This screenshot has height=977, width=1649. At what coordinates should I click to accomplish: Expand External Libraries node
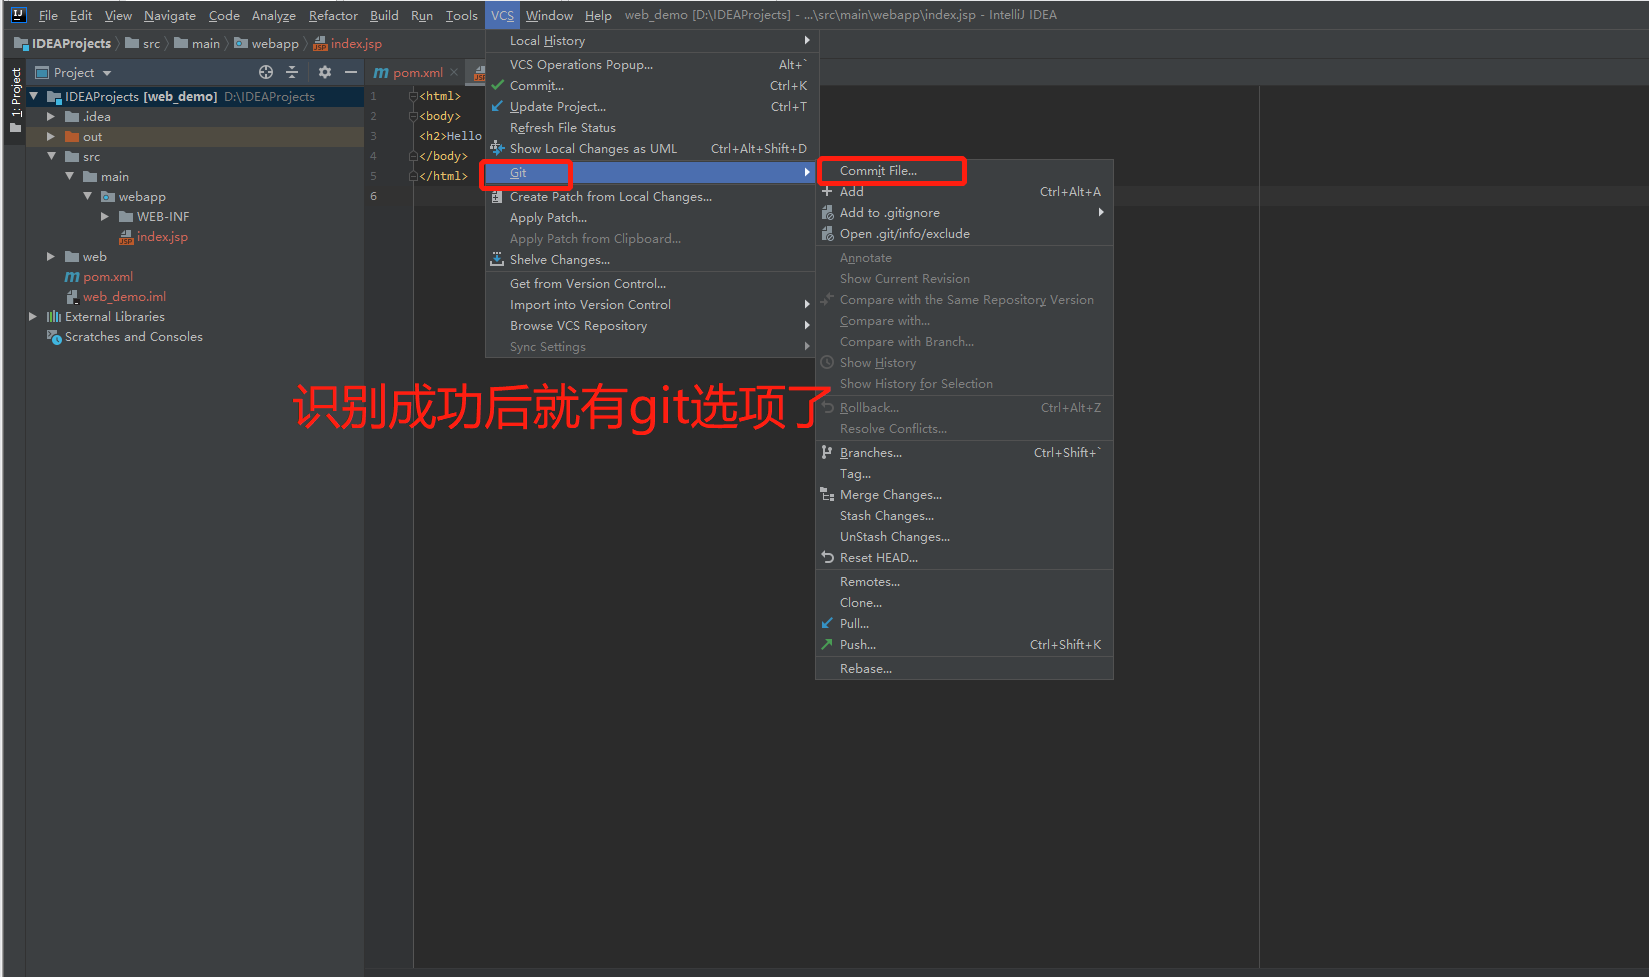[x=33, y=317]
